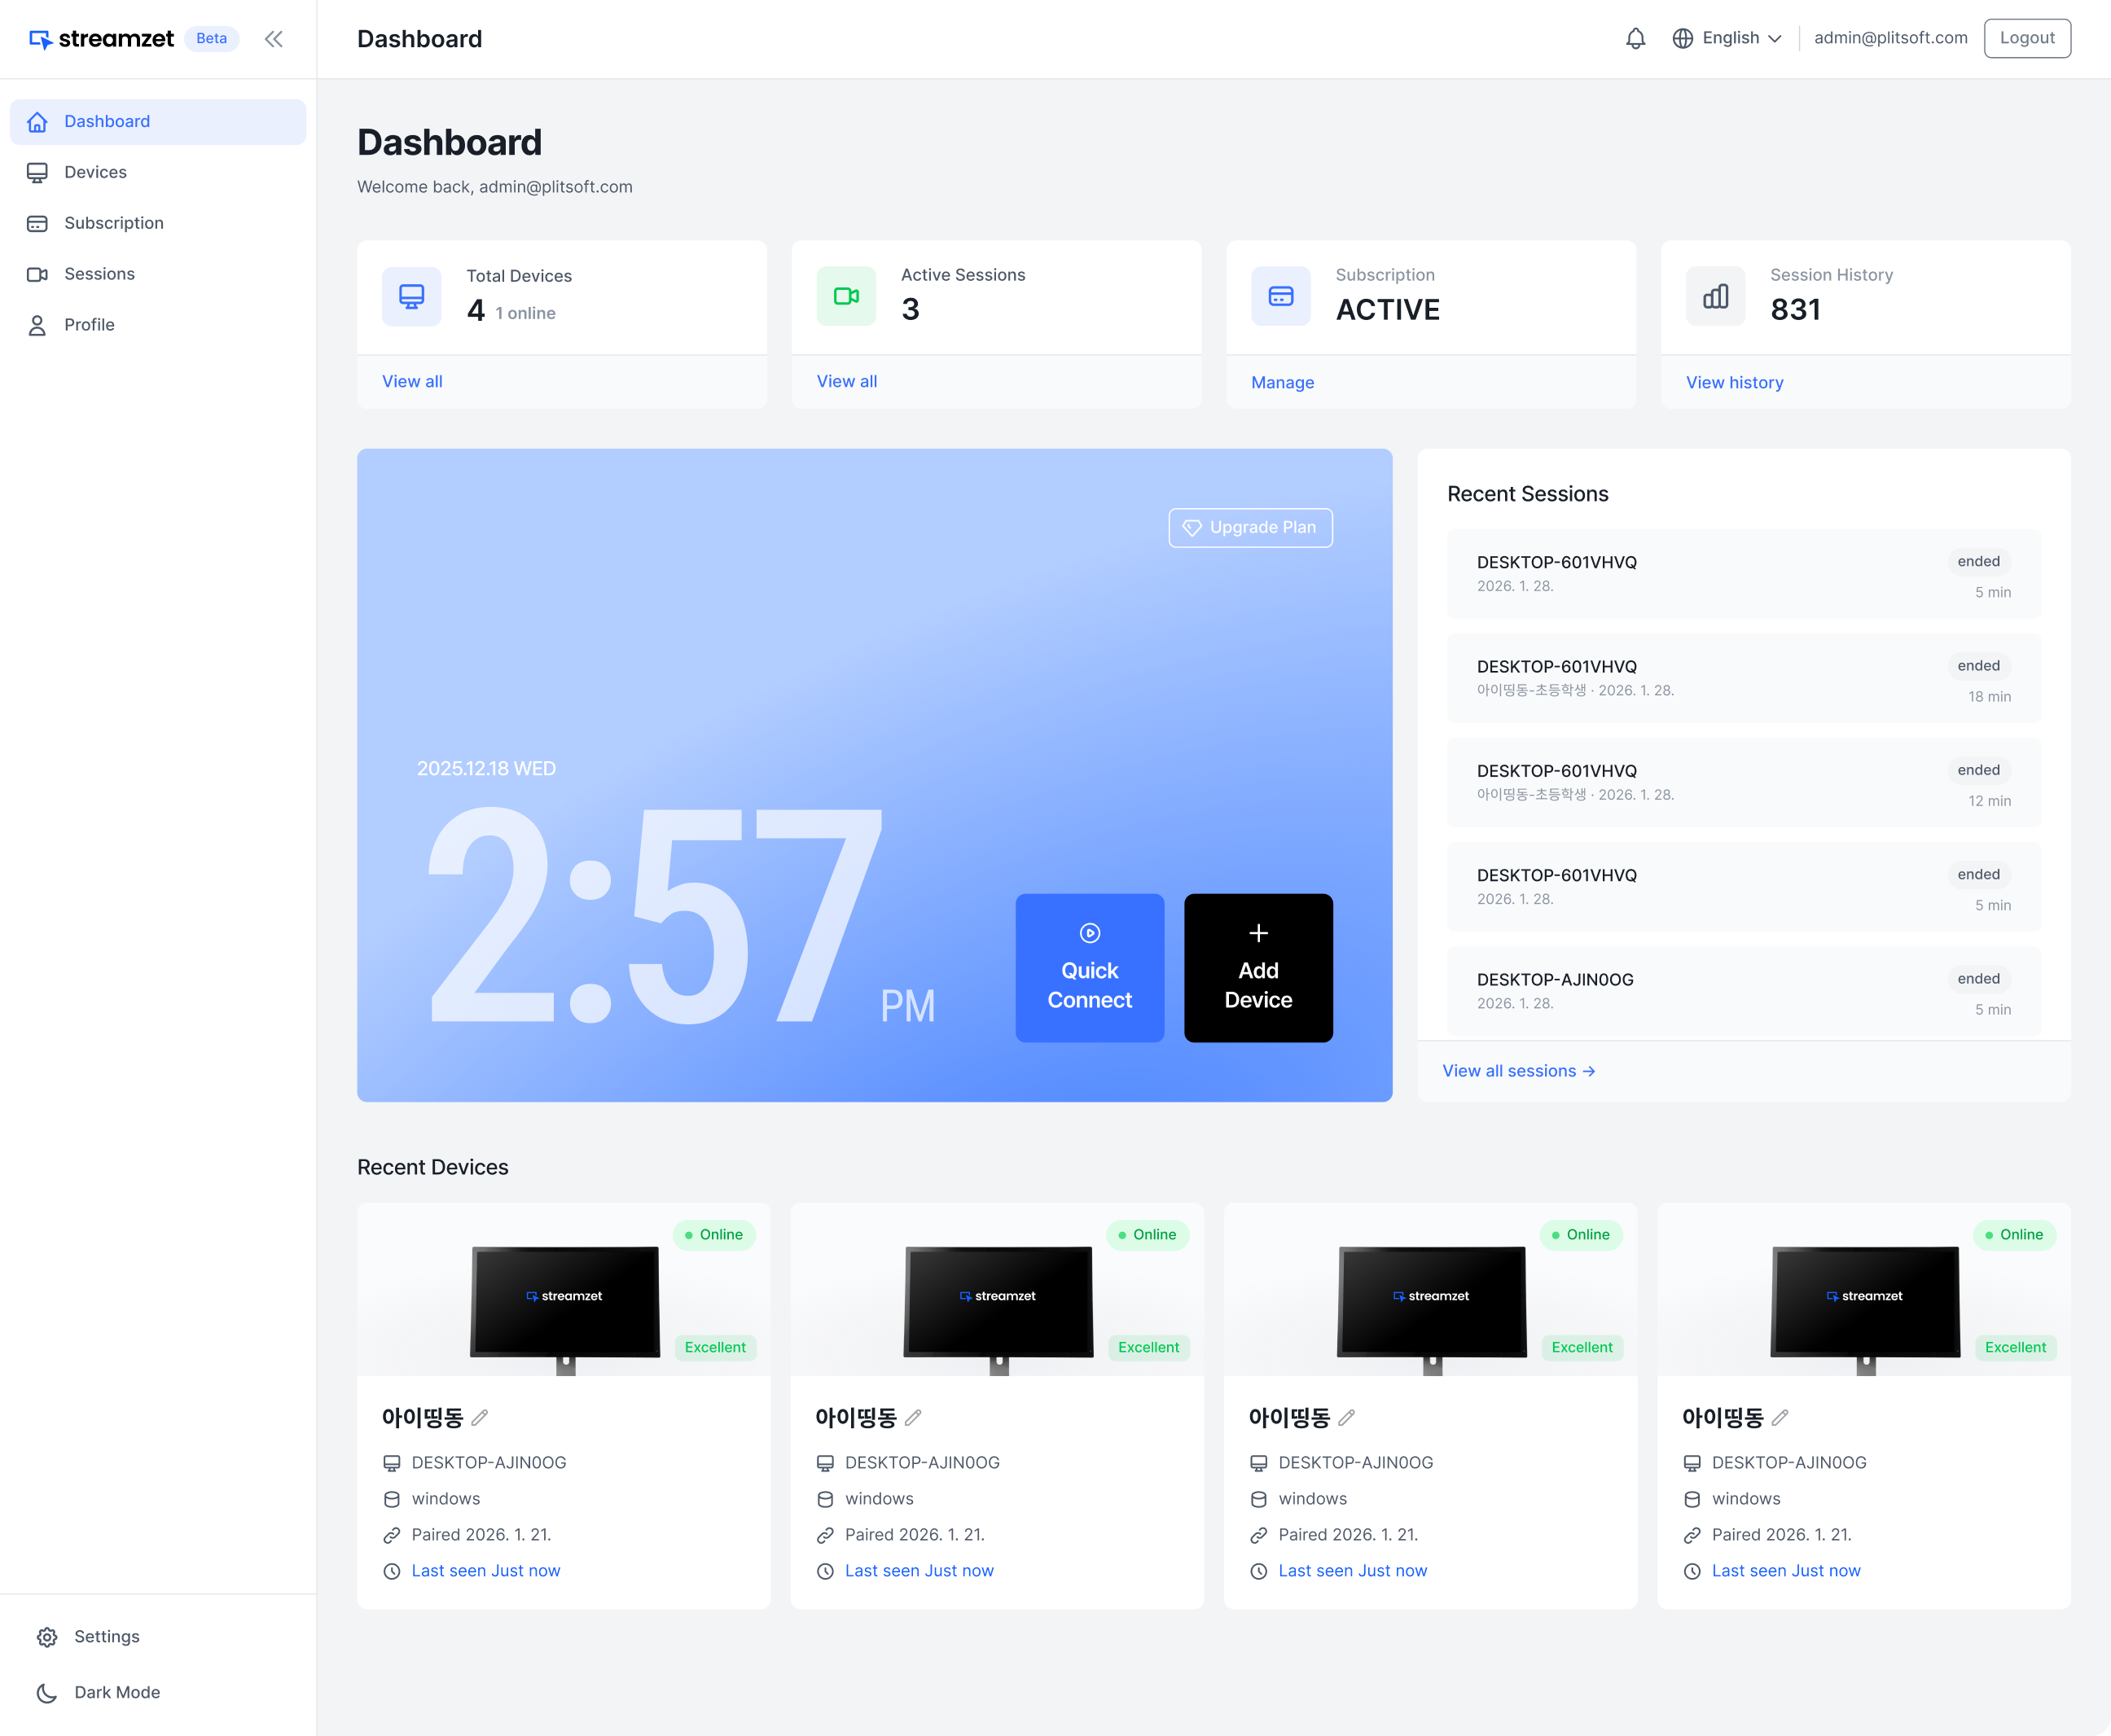Collapse the sidebar with the double chevron
This screenshot has width=2111, height=1736.
(274, 39)
